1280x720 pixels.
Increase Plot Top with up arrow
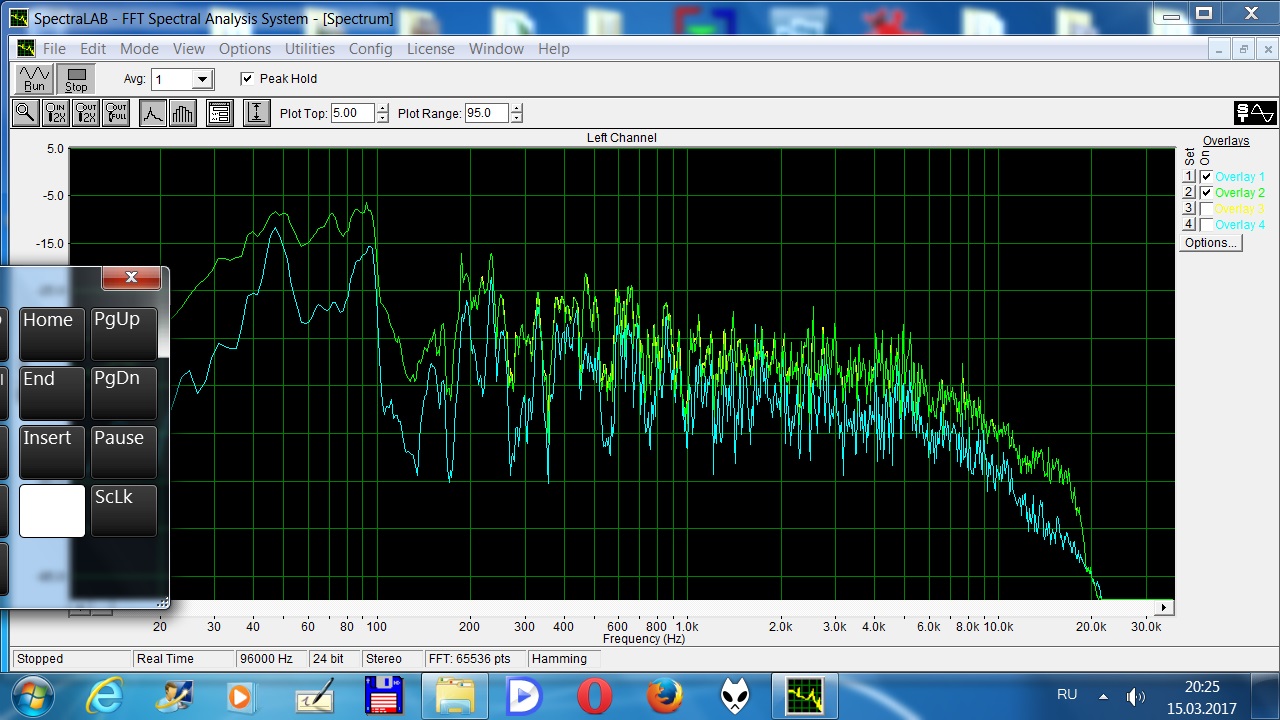pyautogui.click(x=382, y=109)
